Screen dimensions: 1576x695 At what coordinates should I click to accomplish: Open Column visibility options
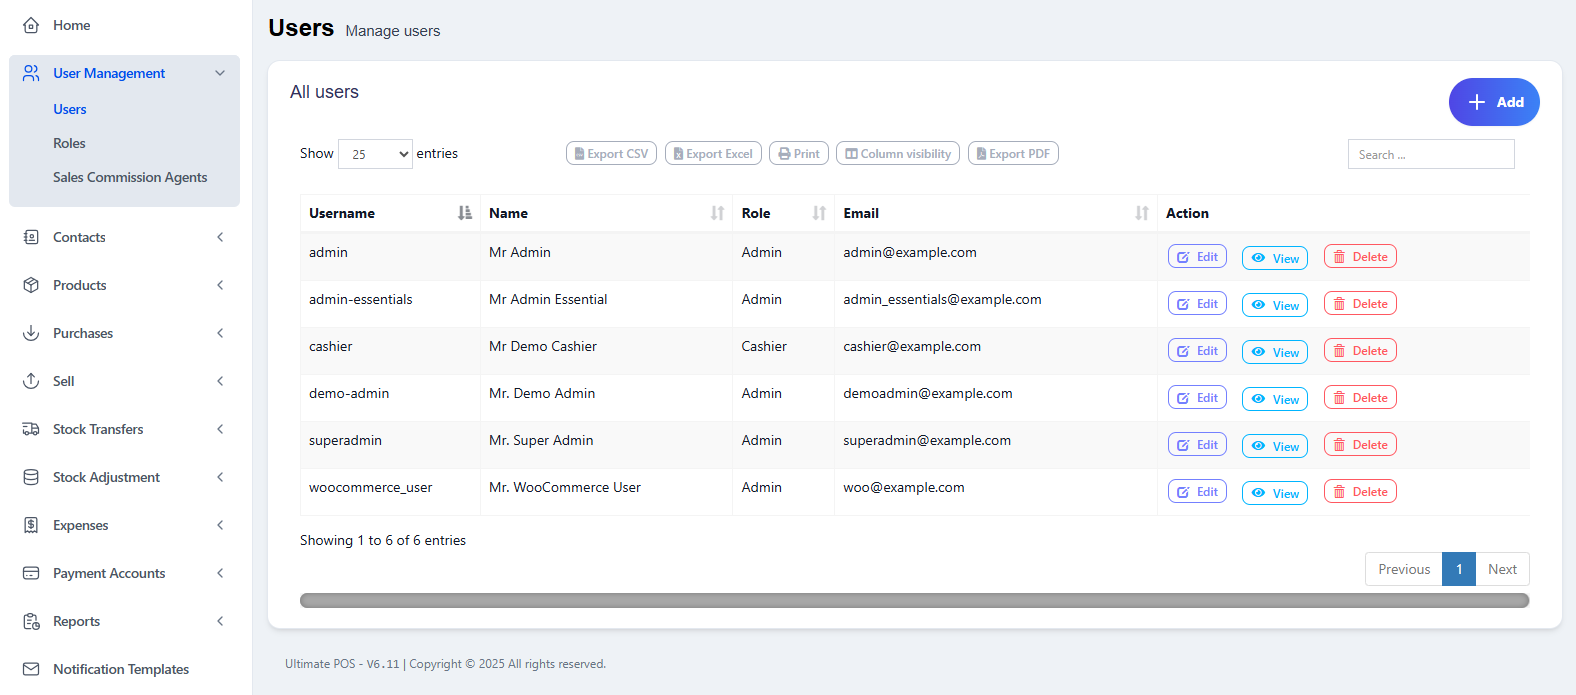[898, 153]
